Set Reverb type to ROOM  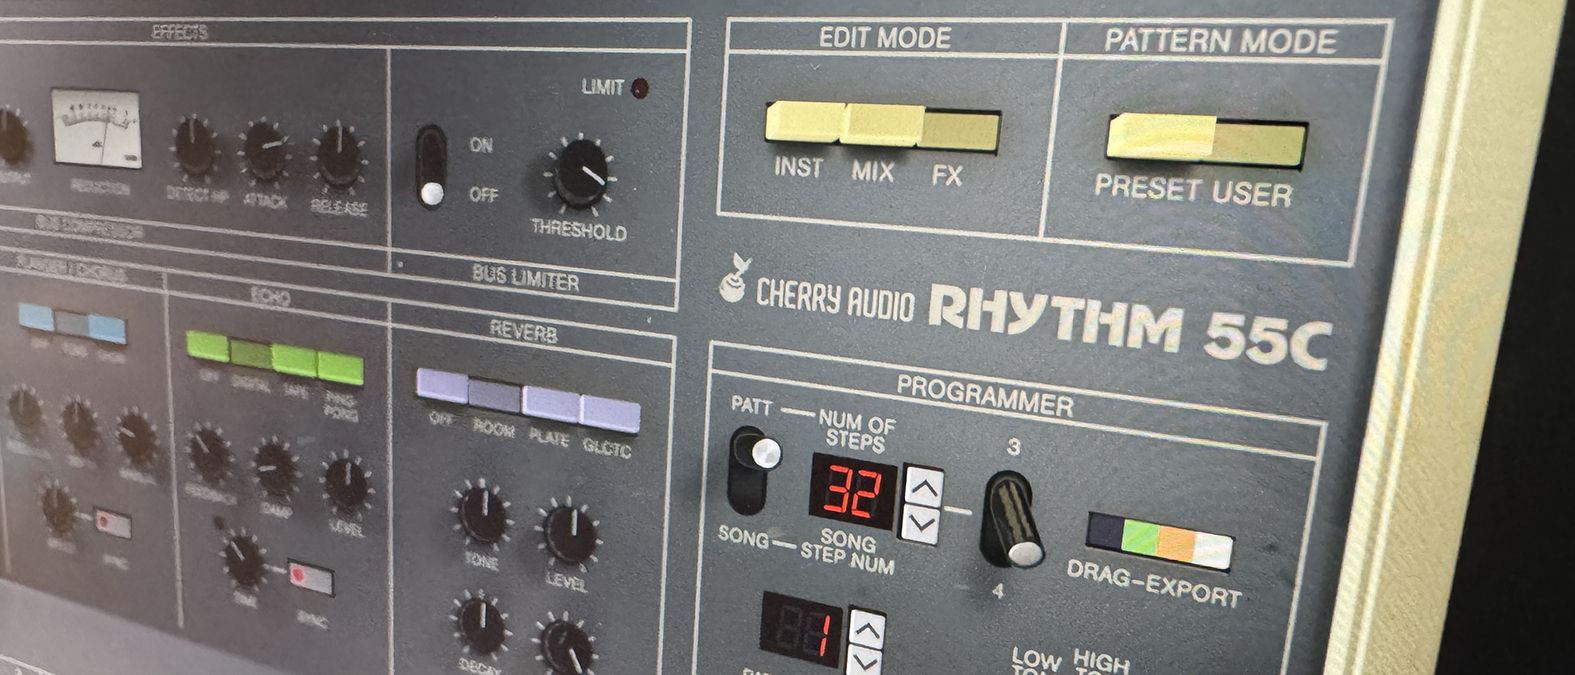pyautogui.click(x=495, y=395)
